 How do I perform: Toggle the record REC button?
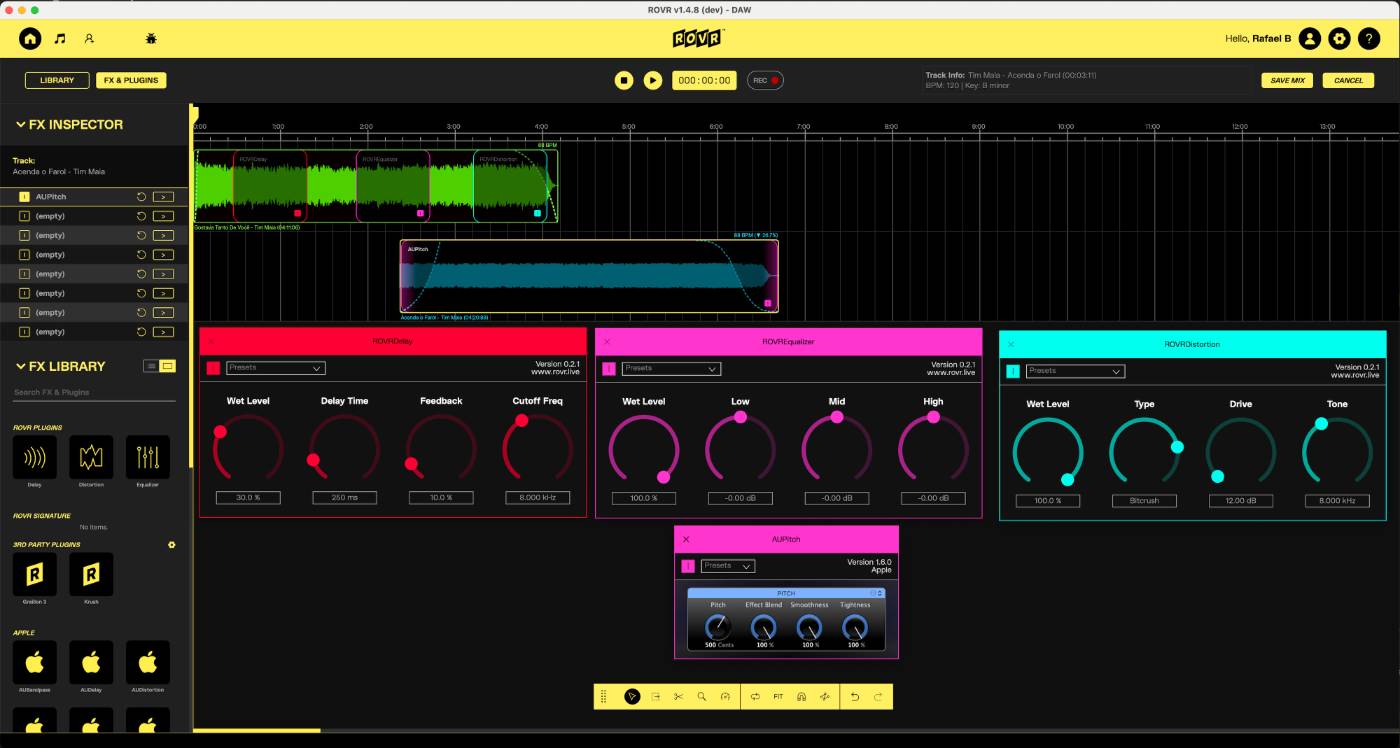pos(765,80)
